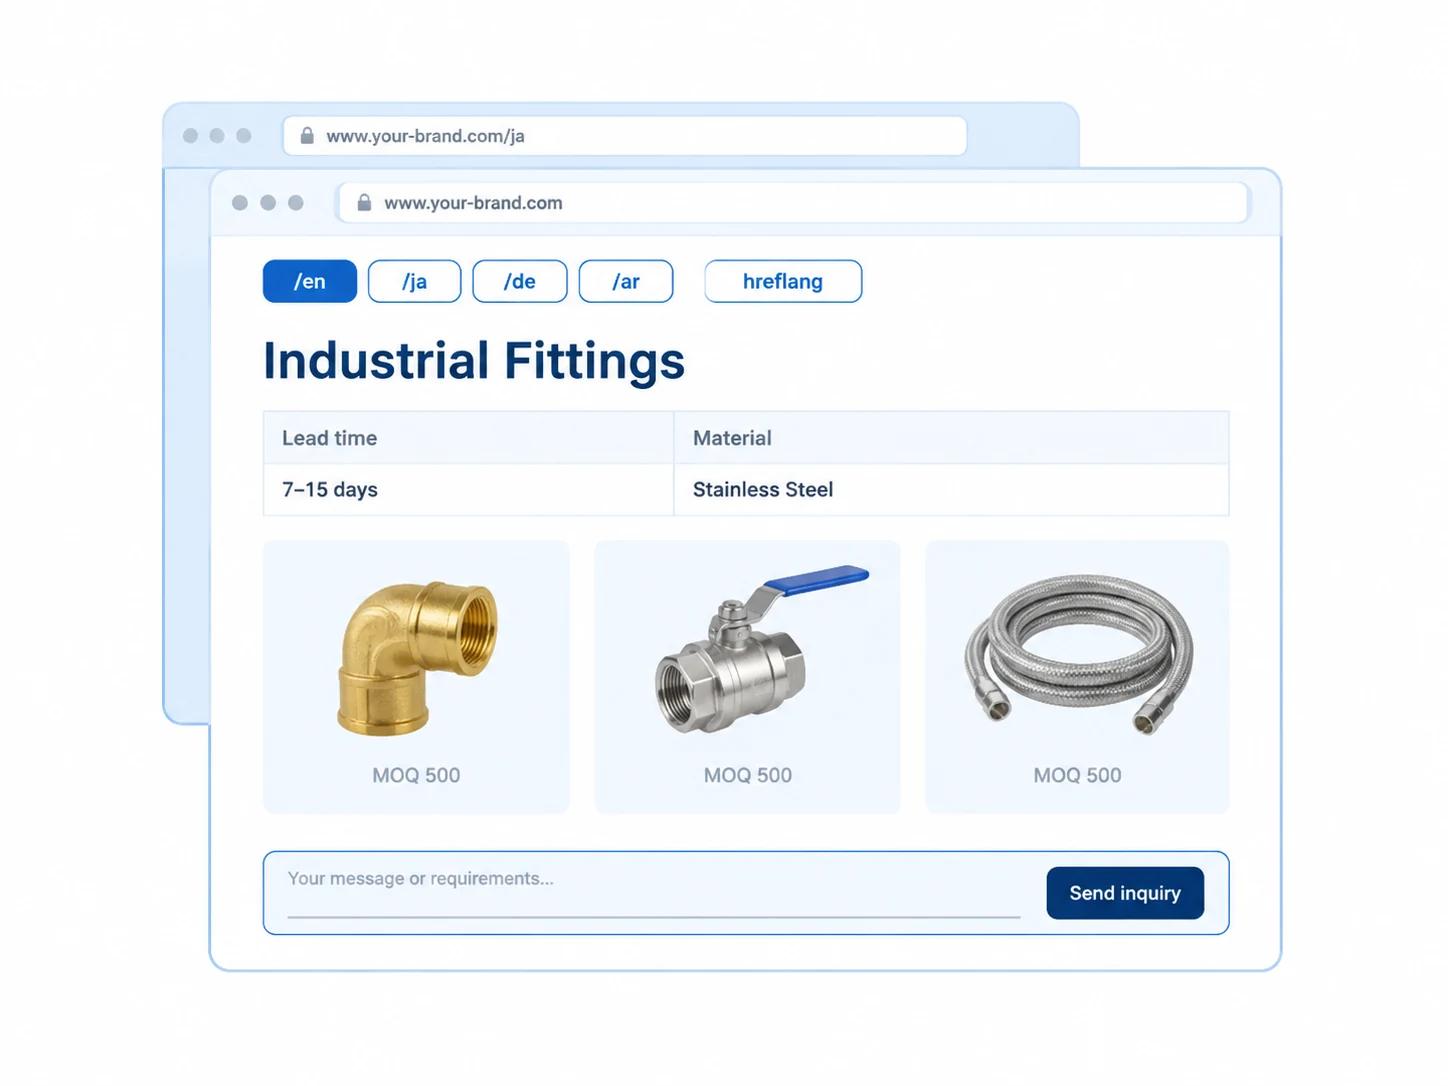
Task: Click the 7–15 days cell
Action: 468,490
